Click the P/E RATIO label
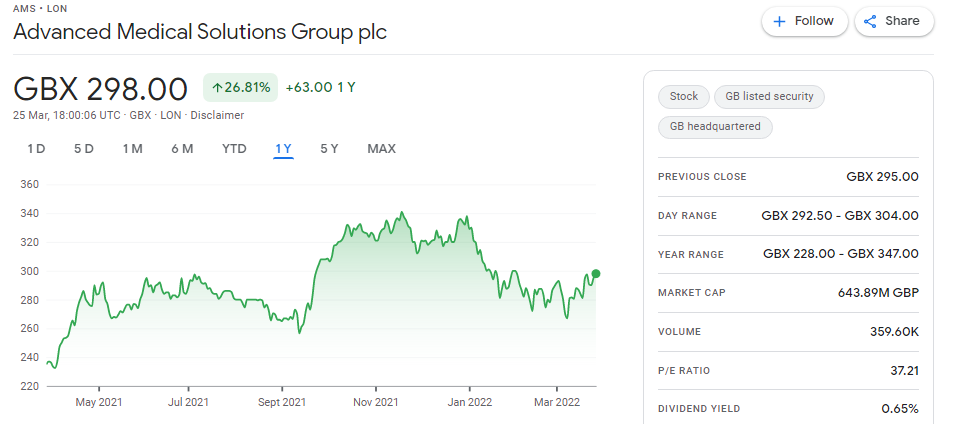 684,370
